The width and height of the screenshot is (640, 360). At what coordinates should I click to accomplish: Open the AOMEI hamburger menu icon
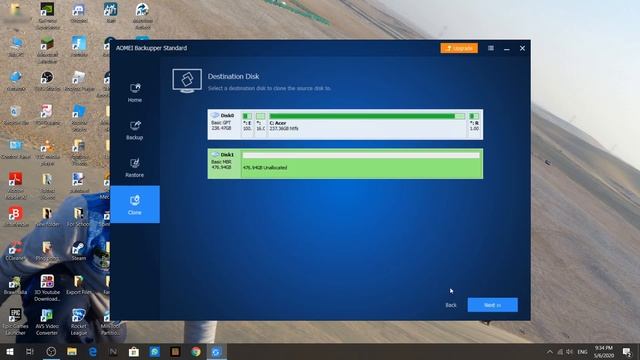pyautogui.click(x=491, y=48)
